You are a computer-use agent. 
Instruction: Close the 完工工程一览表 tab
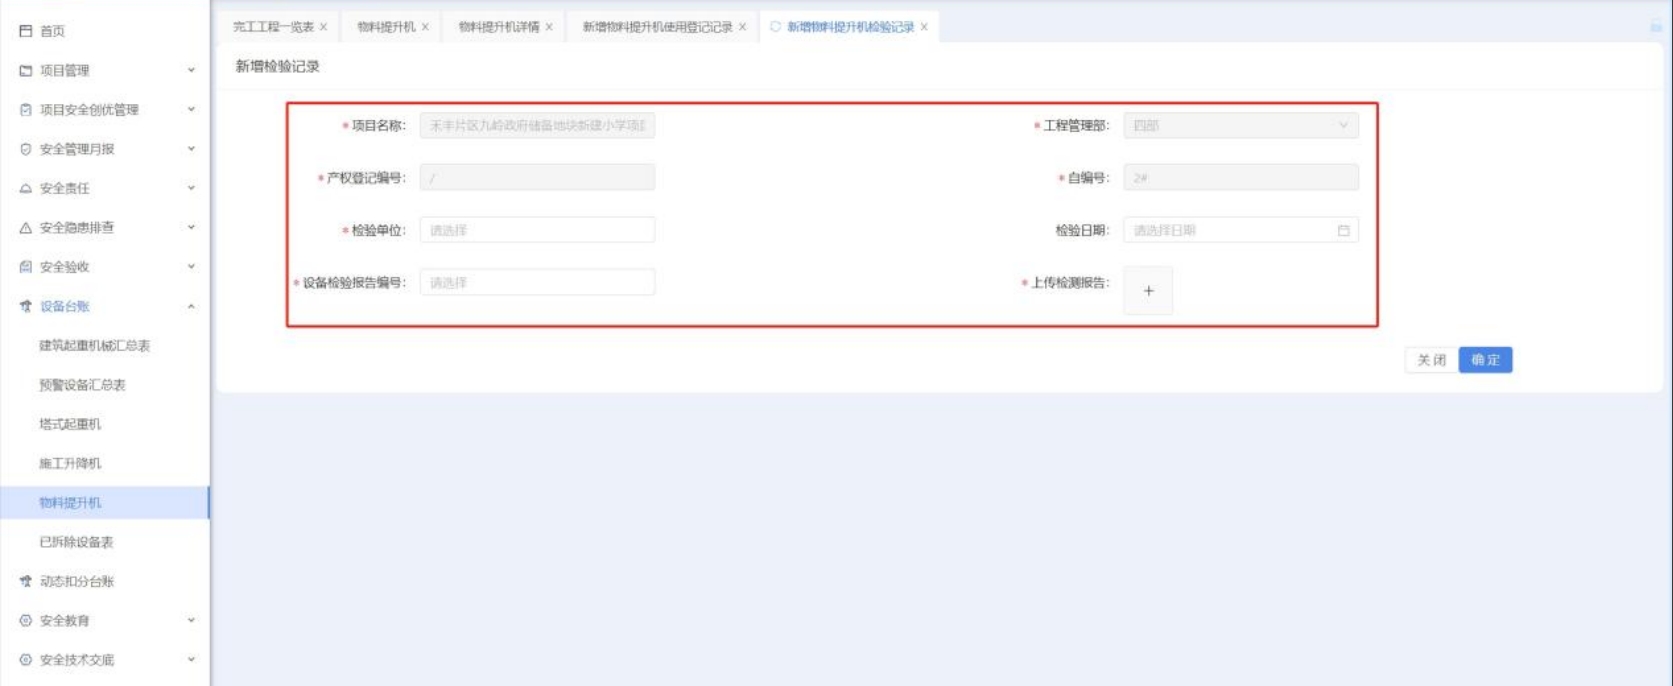pyautogui.click(x=323, y=27)
